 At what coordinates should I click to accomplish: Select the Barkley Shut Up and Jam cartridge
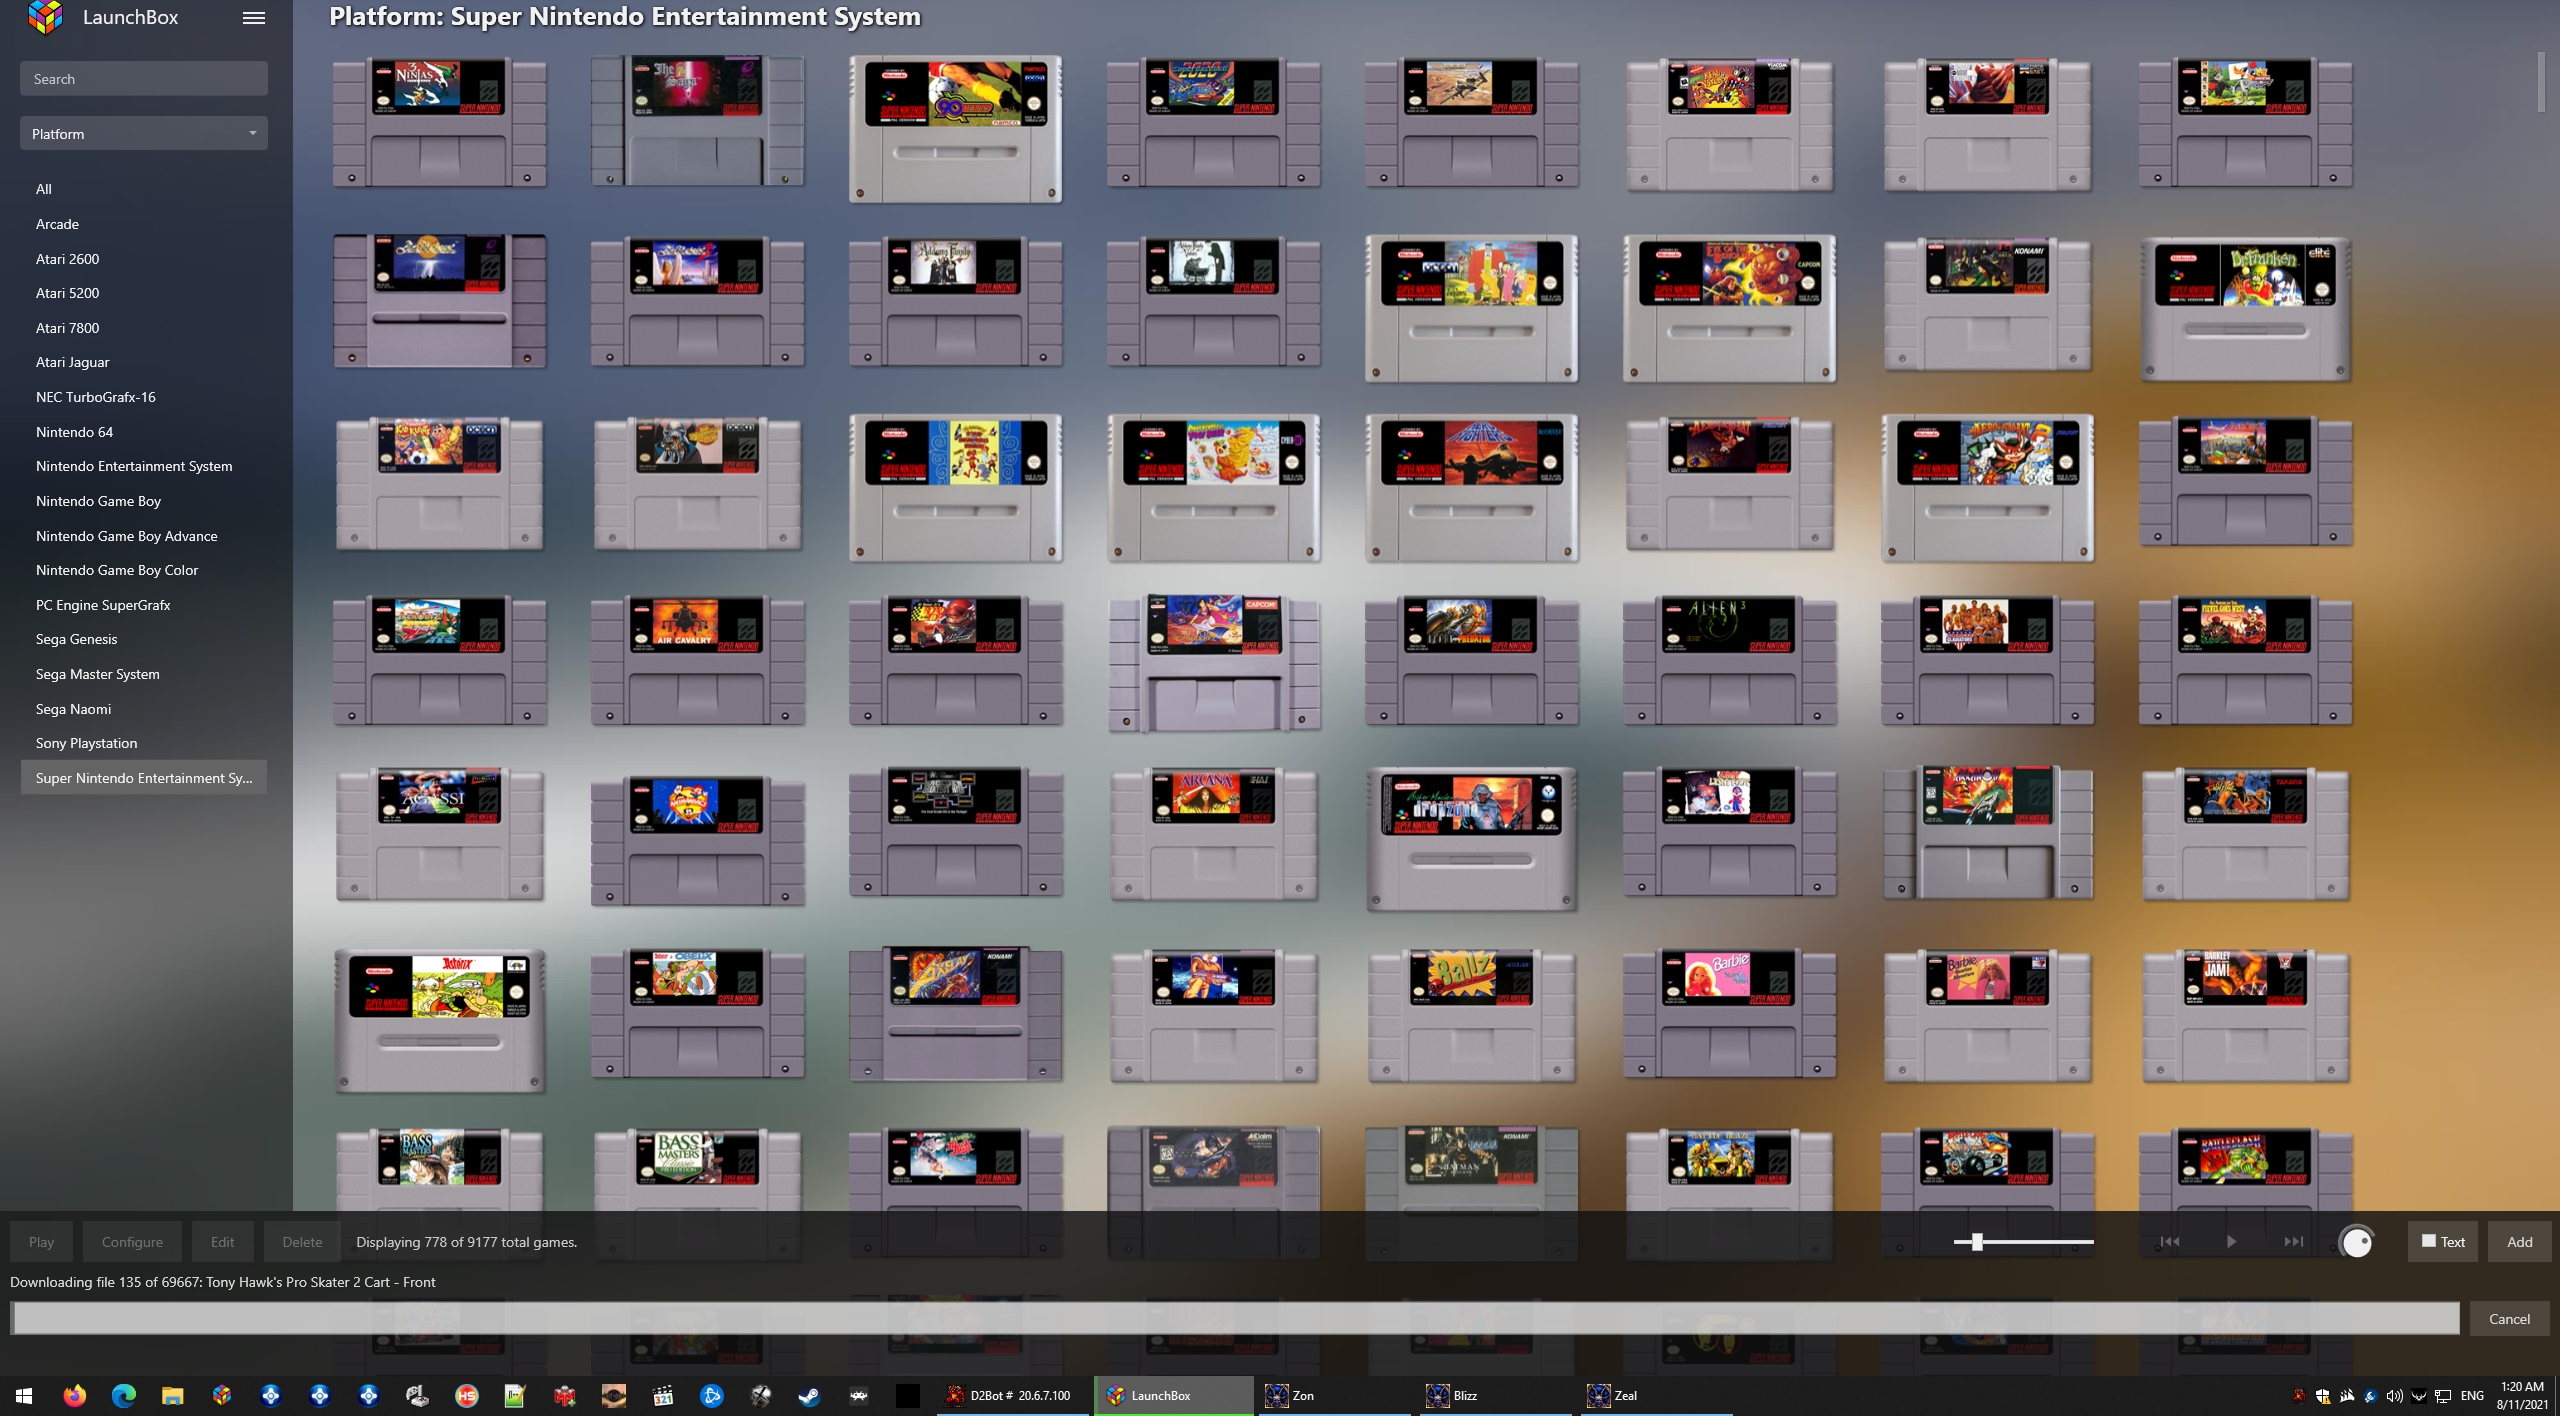pyautogui.click(x=2245, y=1016)
